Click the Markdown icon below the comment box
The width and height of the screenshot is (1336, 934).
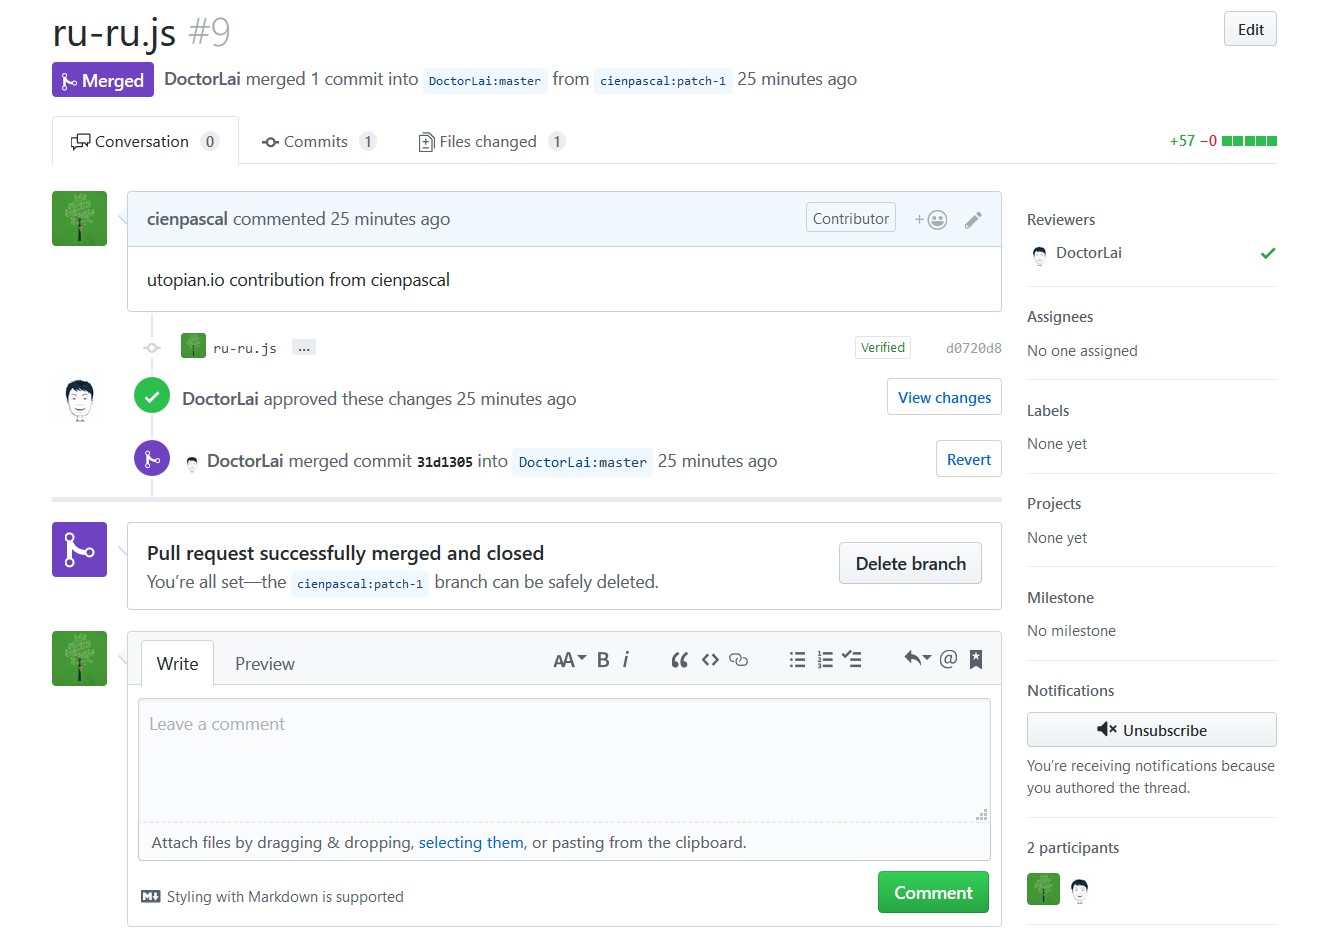151,896
